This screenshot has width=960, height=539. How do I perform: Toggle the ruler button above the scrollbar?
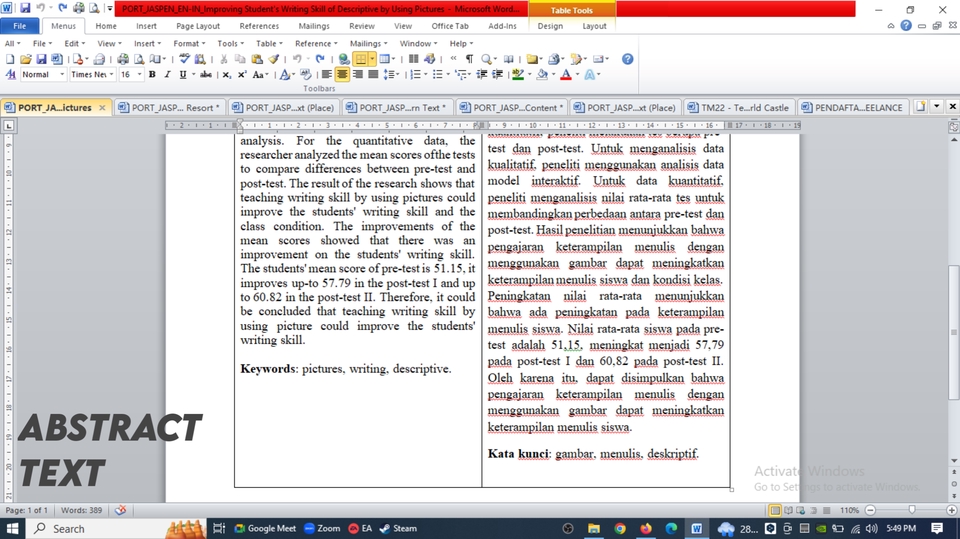click(x=953, y=127)
